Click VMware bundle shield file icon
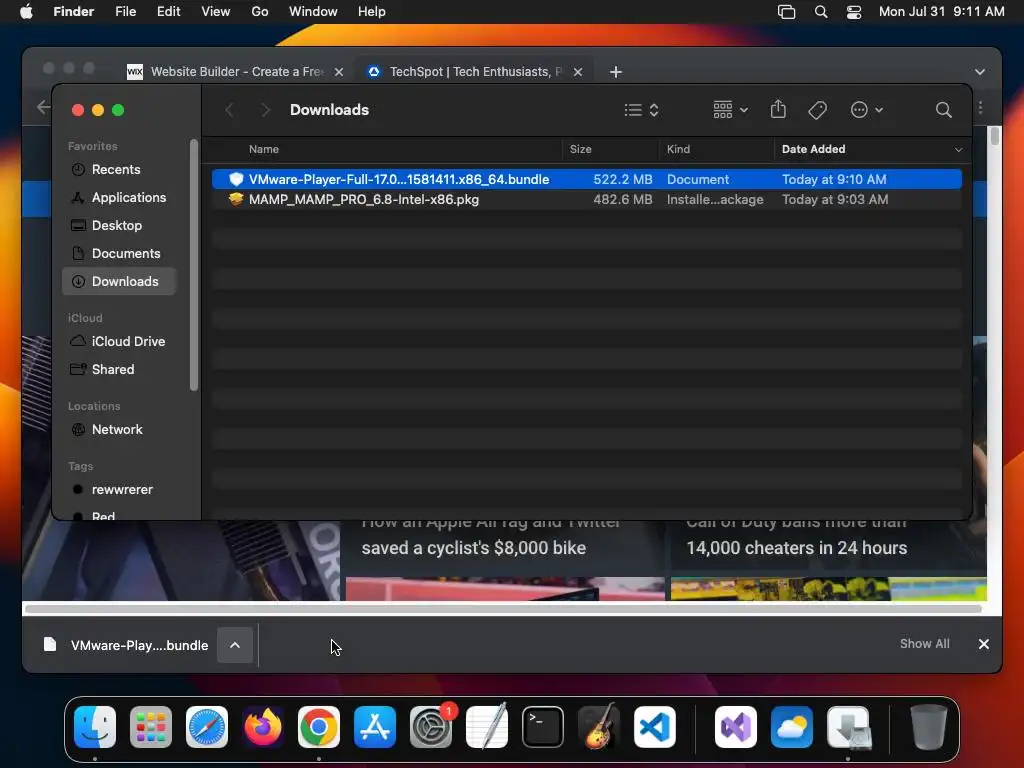1024x768 pixels. tap(236, 179)
